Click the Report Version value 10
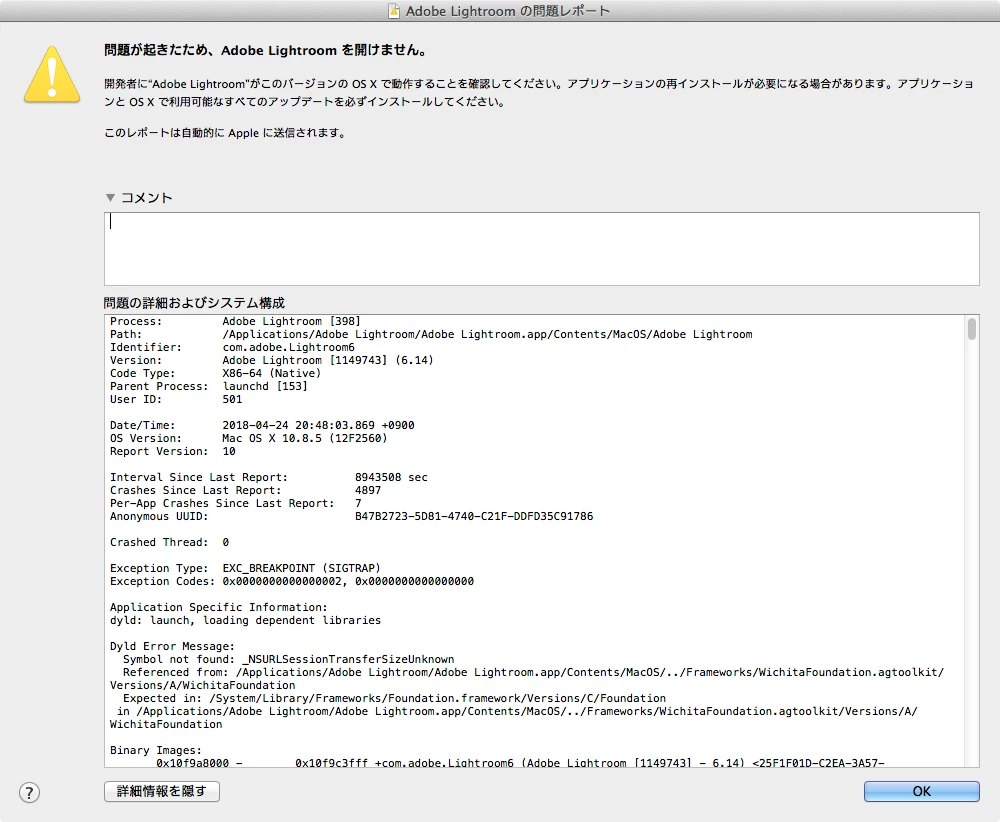Image resolution: width=1000 pixels, height=822 pixels. click(228, 451)
